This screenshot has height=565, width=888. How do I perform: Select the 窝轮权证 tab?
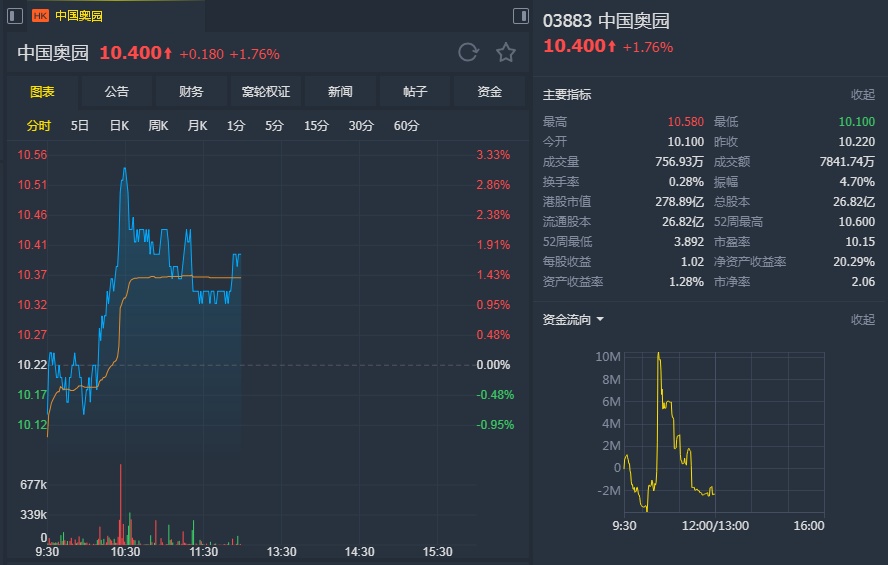266,92
